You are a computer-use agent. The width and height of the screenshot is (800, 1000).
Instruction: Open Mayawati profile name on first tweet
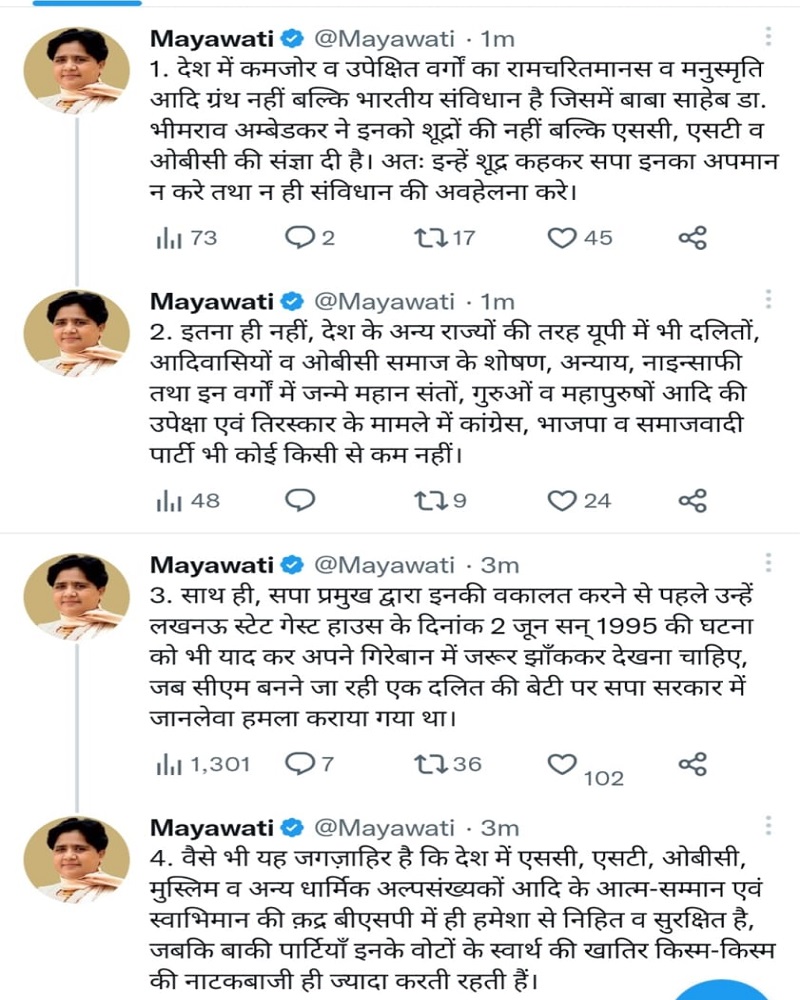click(212, 39)
